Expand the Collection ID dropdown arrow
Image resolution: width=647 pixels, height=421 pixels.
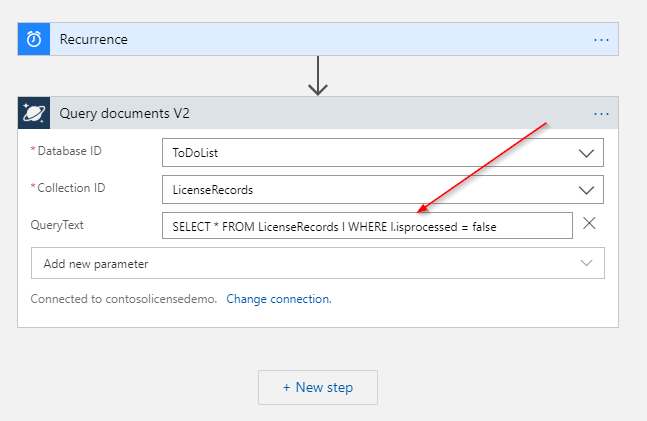[x=585, y=189]
